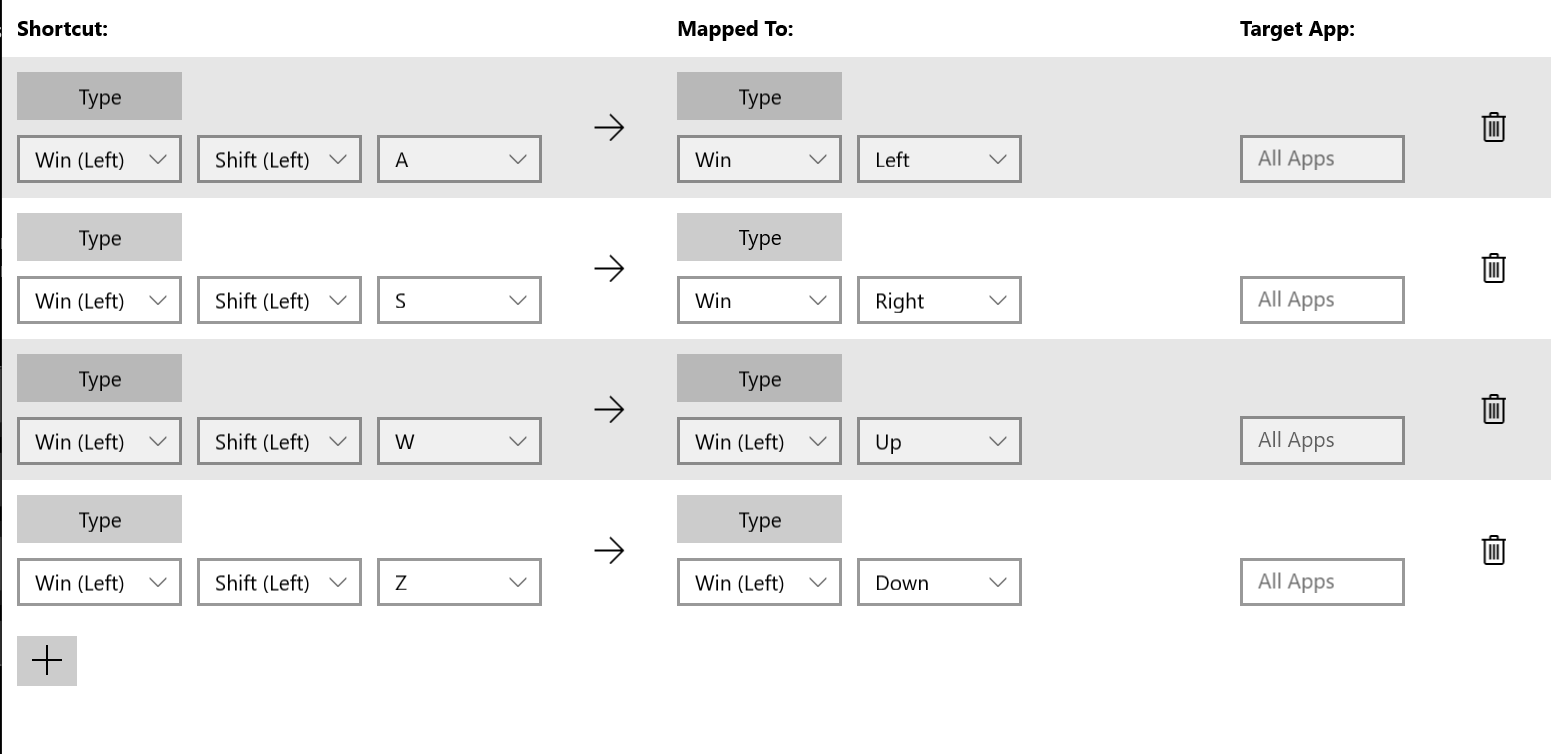
Task: Click Type for the Win+Left mapping
Action: (x=759, y=96)
